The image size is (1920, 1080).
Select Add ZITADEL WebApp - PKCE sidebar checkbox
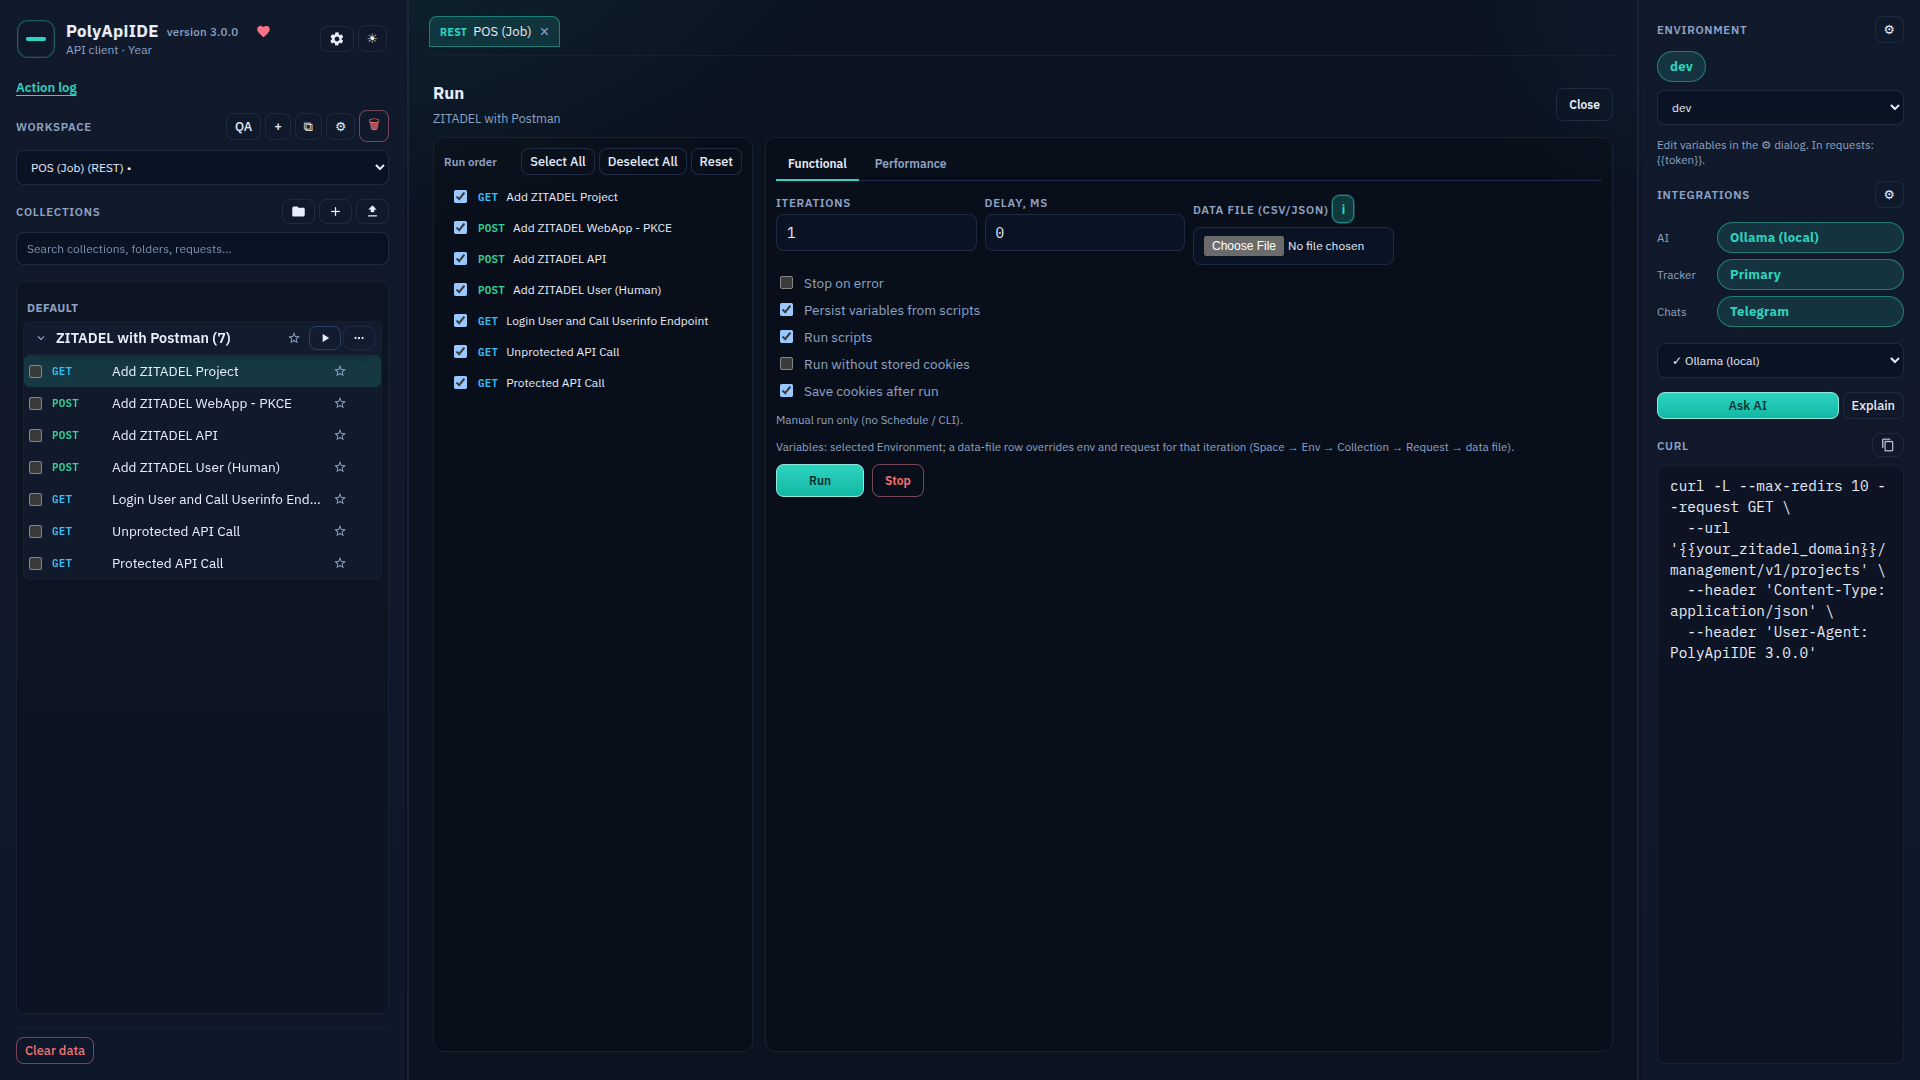coord(35,403)
